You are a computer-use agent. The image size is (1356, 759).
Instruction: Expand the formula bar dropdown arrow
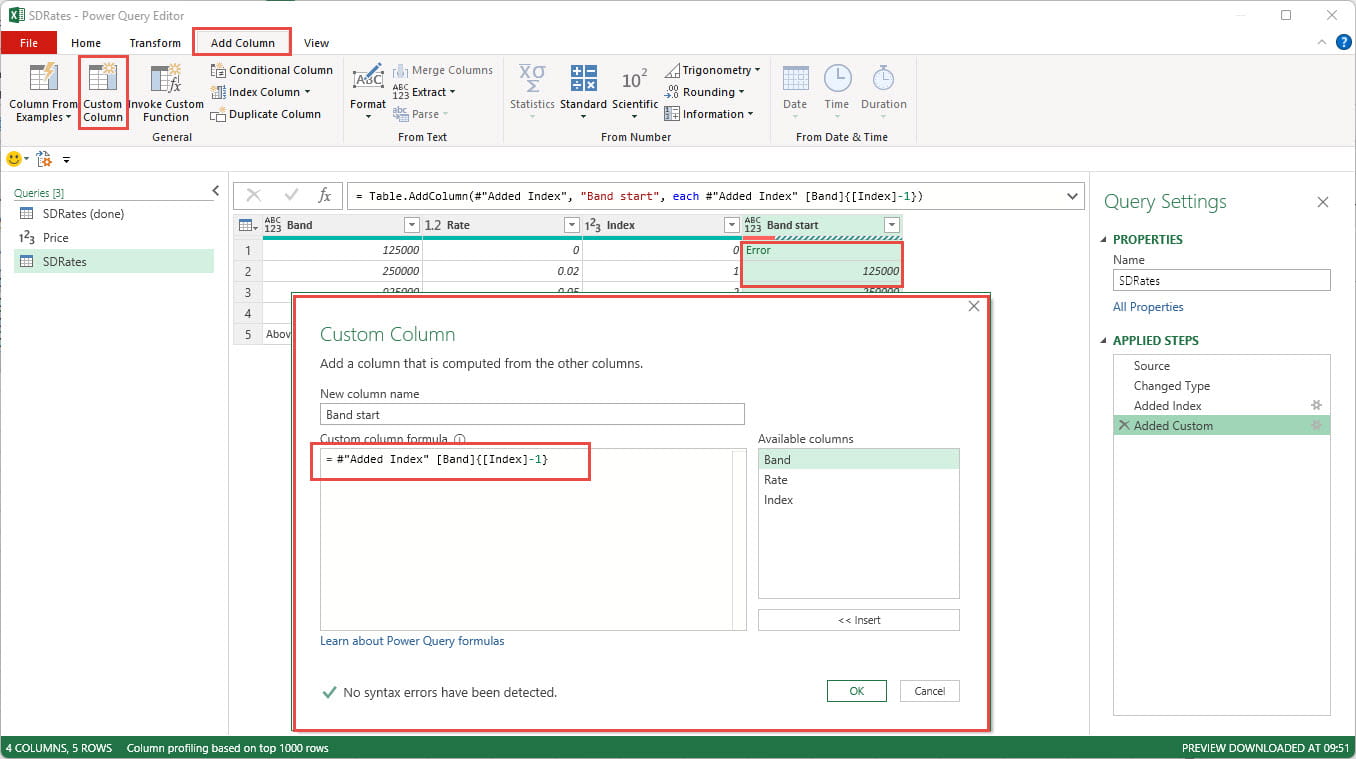point(1073,196)
